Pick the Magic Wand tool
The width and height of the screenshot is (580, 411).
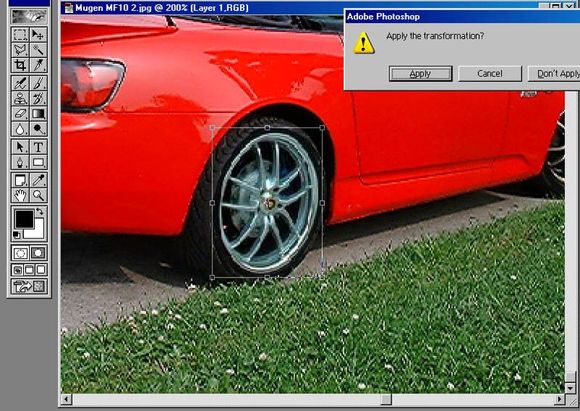point(38,50)
